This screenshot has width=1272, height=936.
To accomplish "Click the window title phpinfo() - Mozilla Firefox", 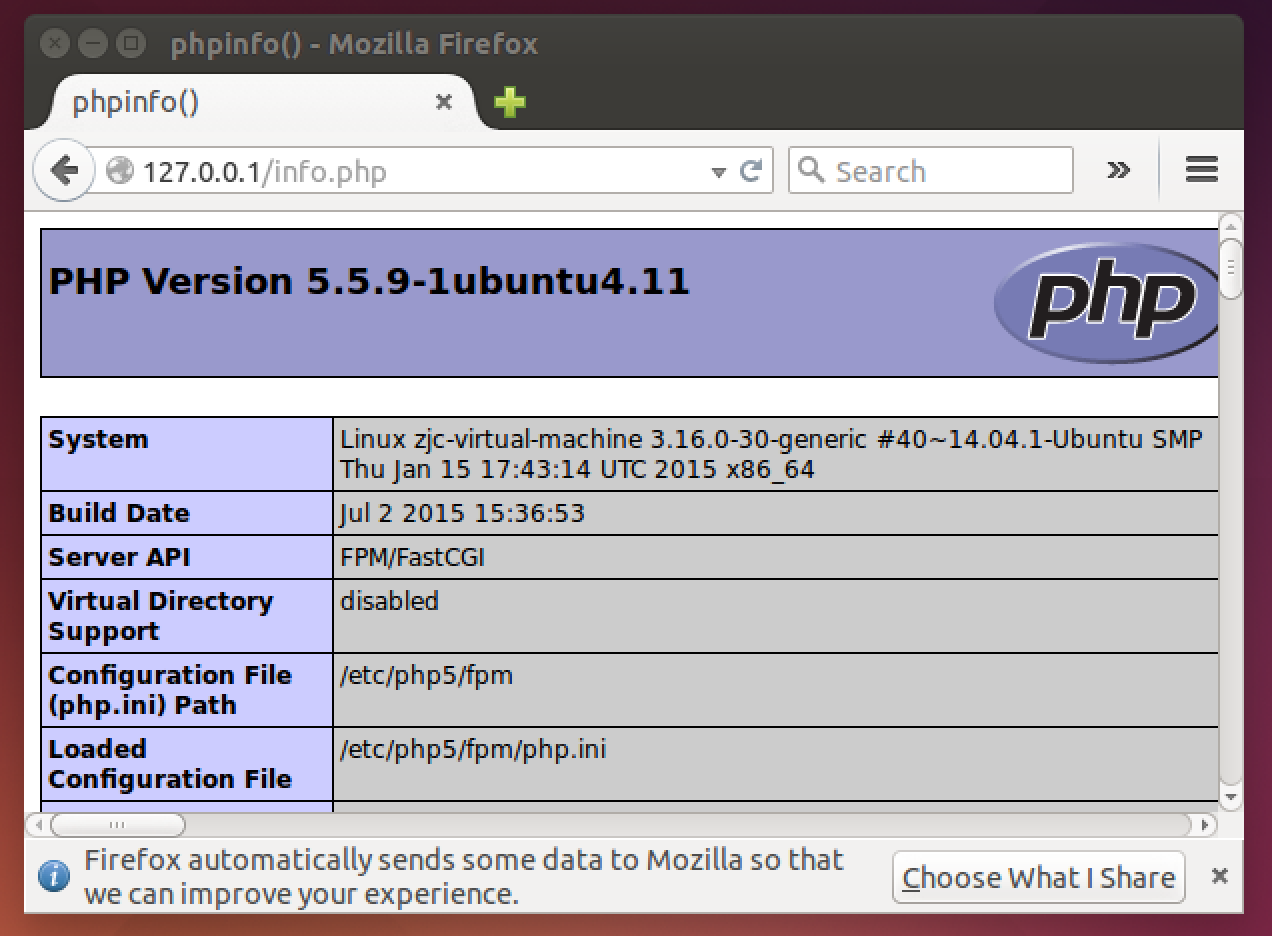I will point(354,44).
